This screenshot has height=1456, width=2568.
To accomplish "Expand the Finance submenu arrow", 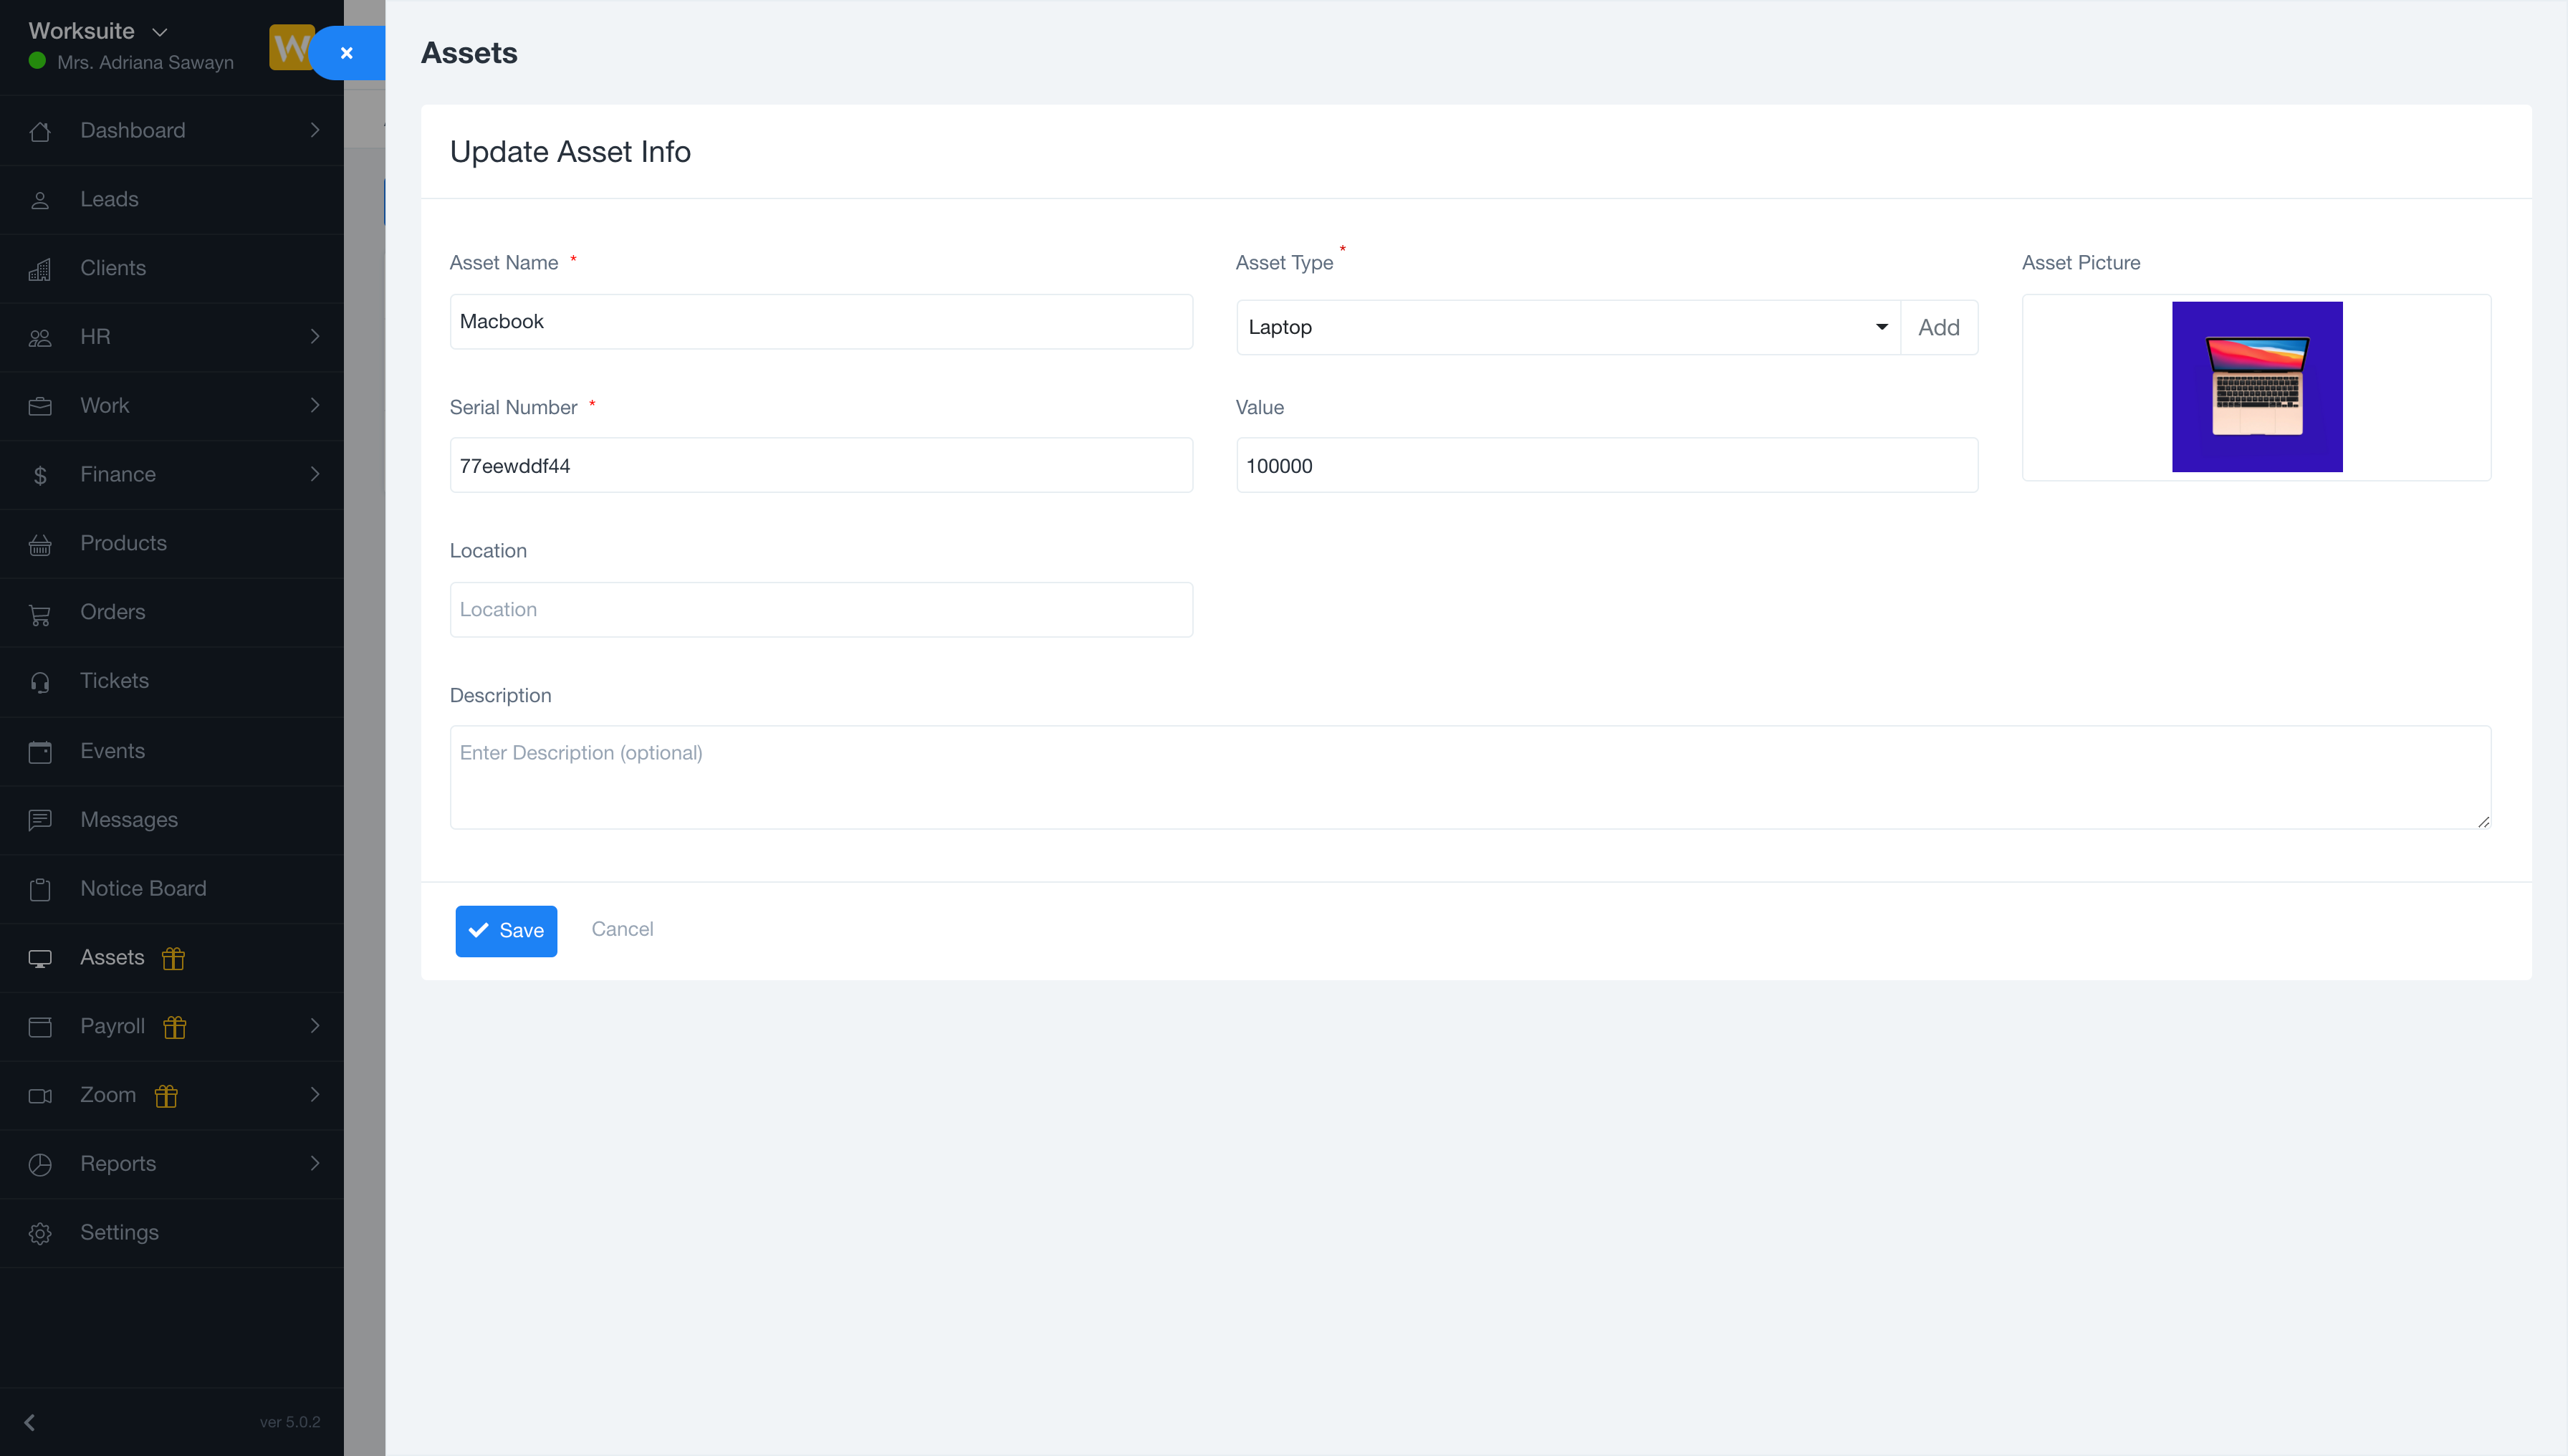I will pyautogui.click(x=315, y=474).
